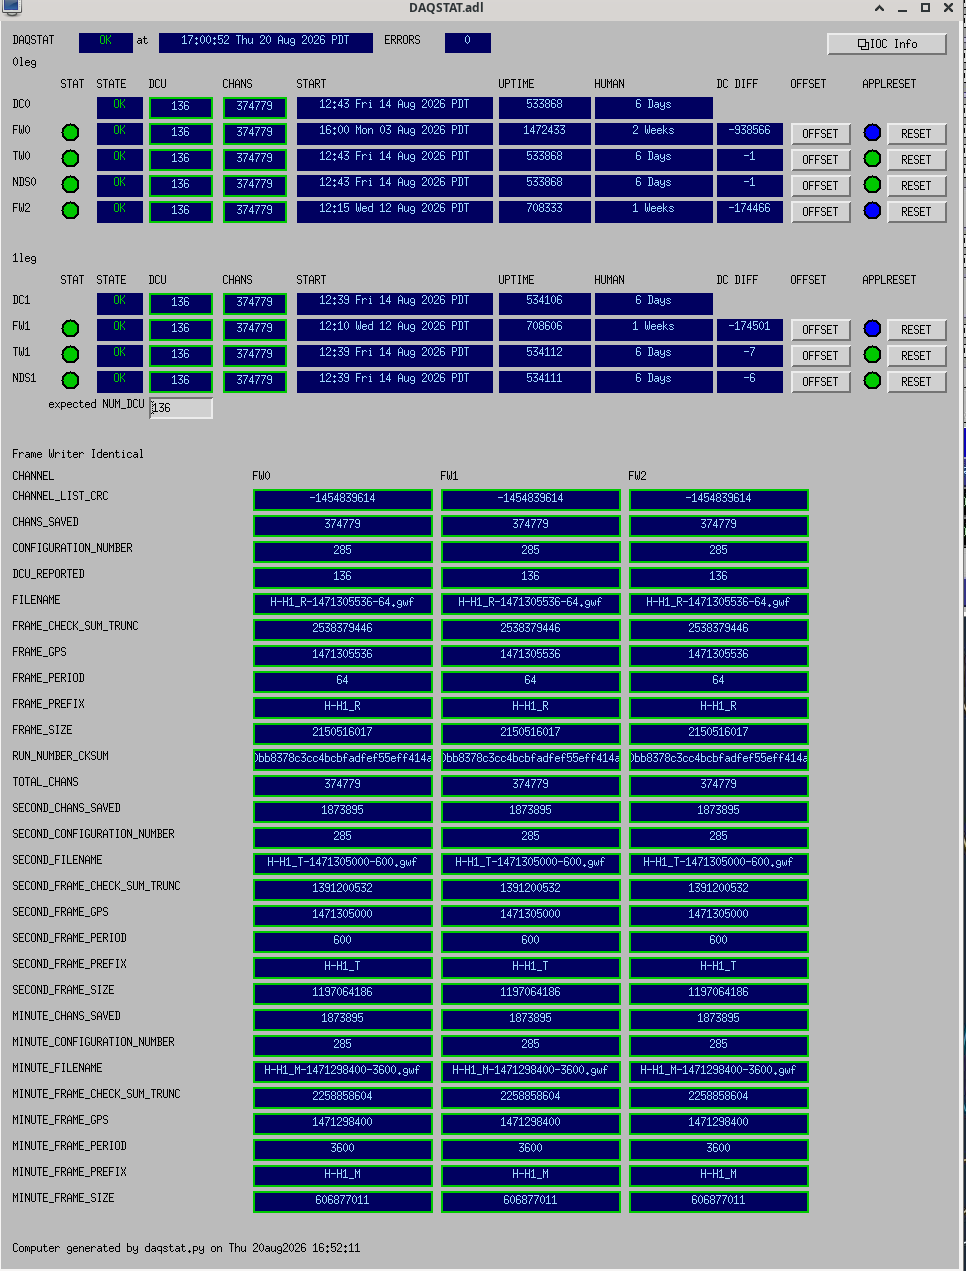Click the current time 17:00:52 field

click(266, 42)
